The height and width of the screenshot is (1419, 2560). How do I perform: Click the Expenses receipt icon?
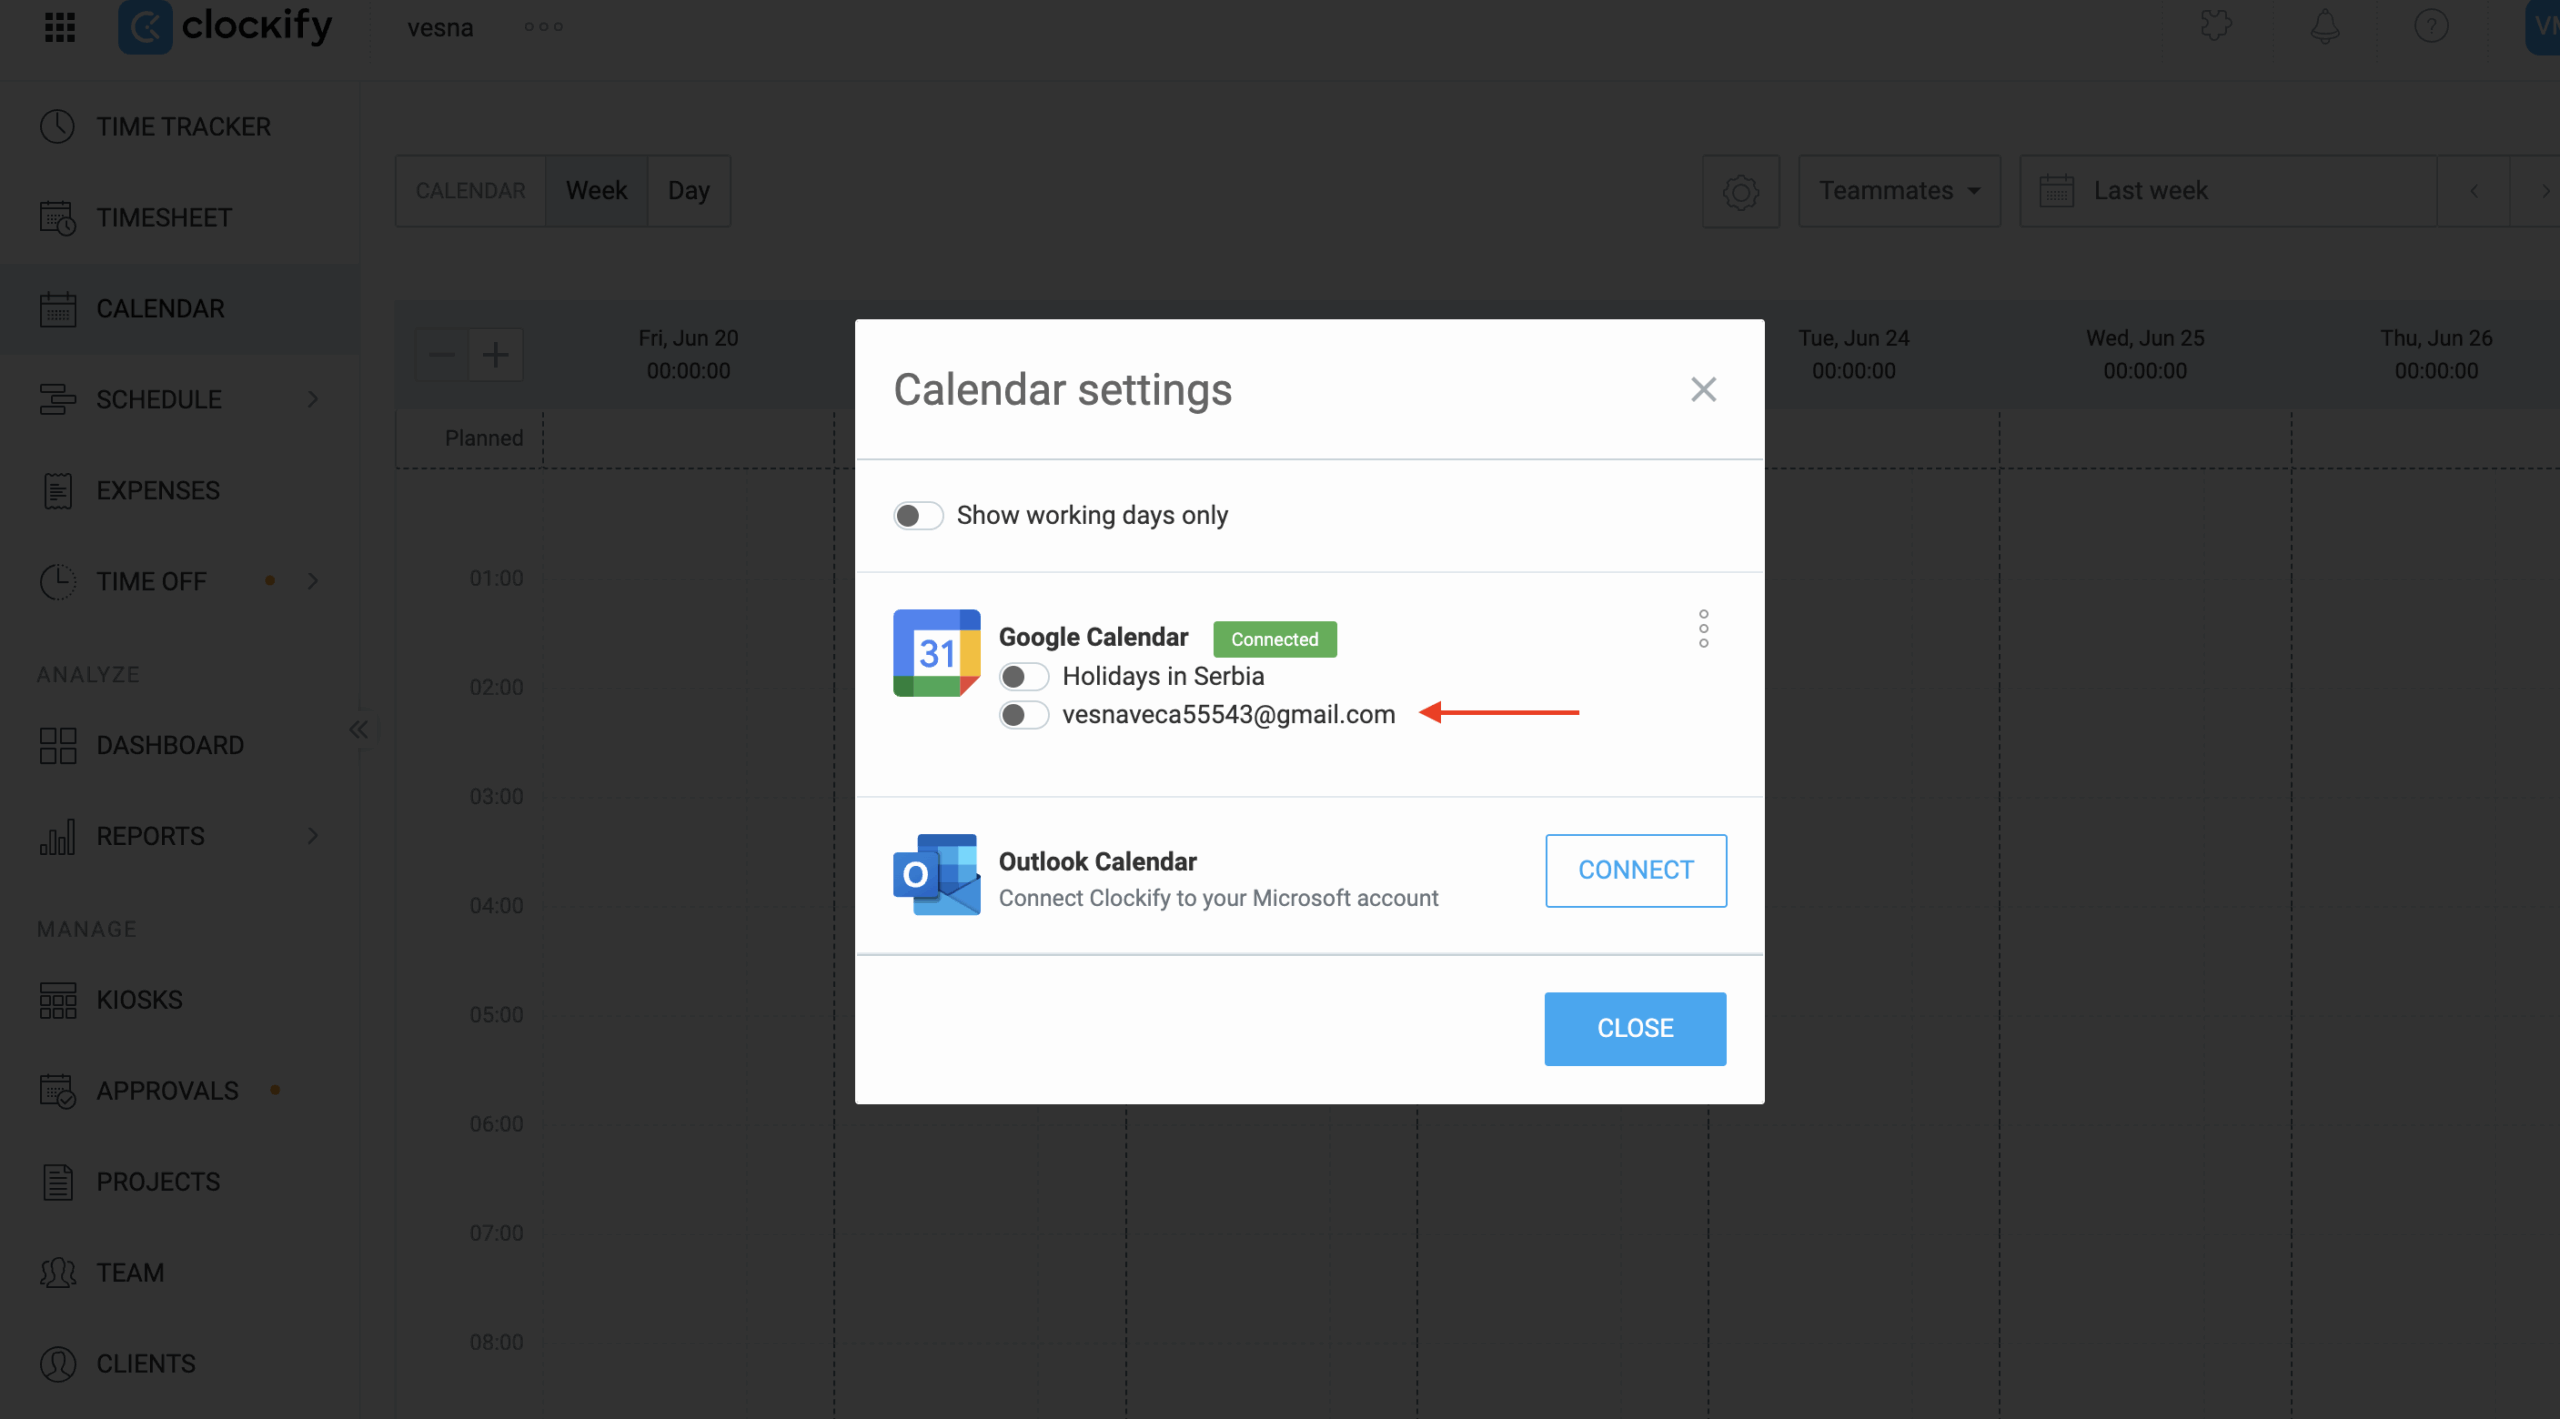tap(58, 490)
